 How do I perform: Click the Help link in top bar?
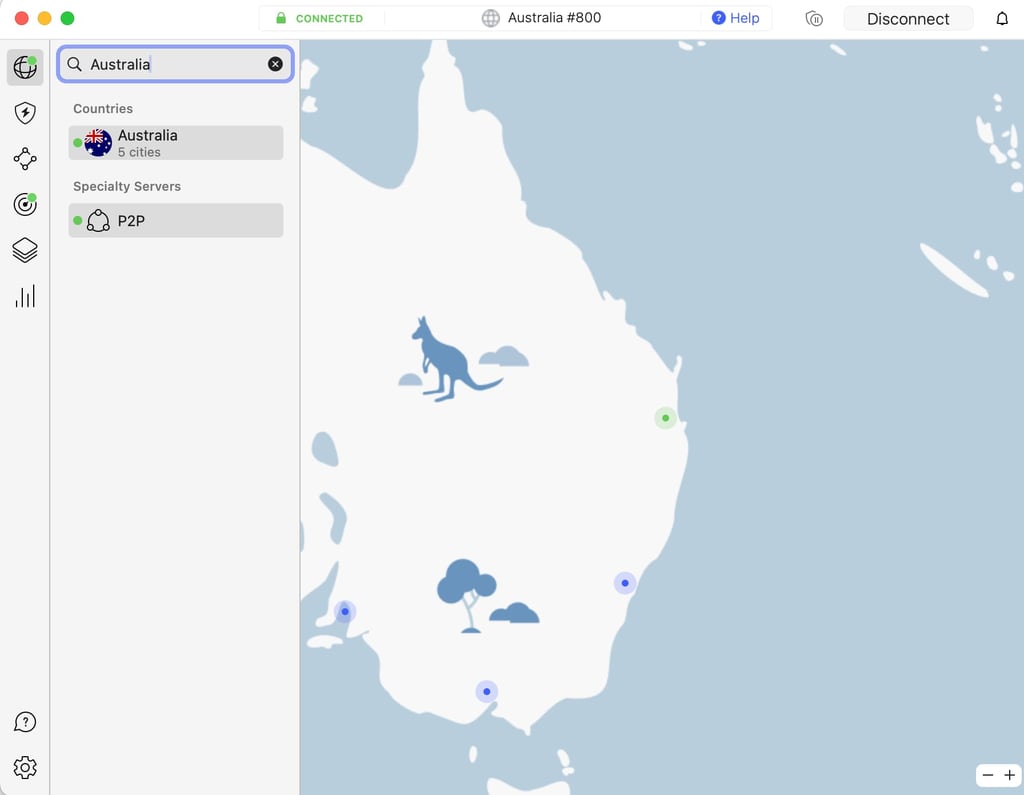[x=735, y=18]
